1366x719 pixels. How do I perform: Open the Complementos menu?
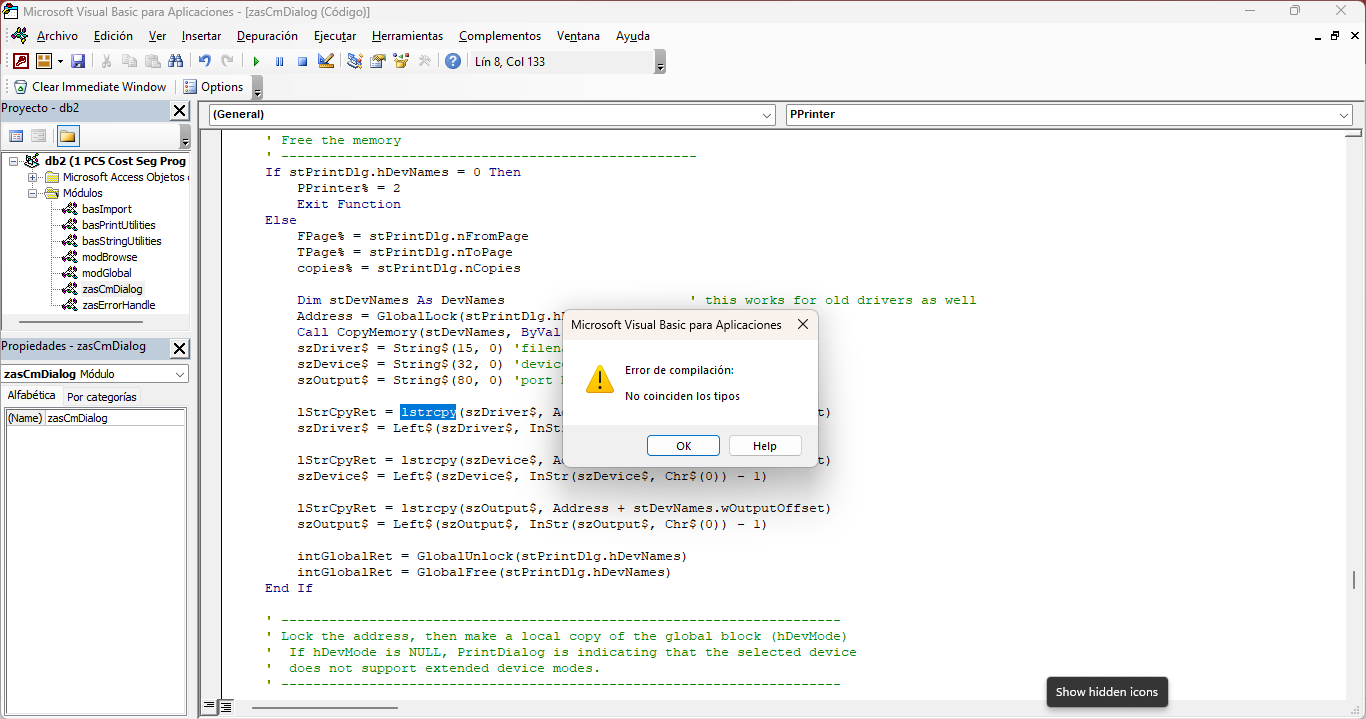(x=500, y=36)
